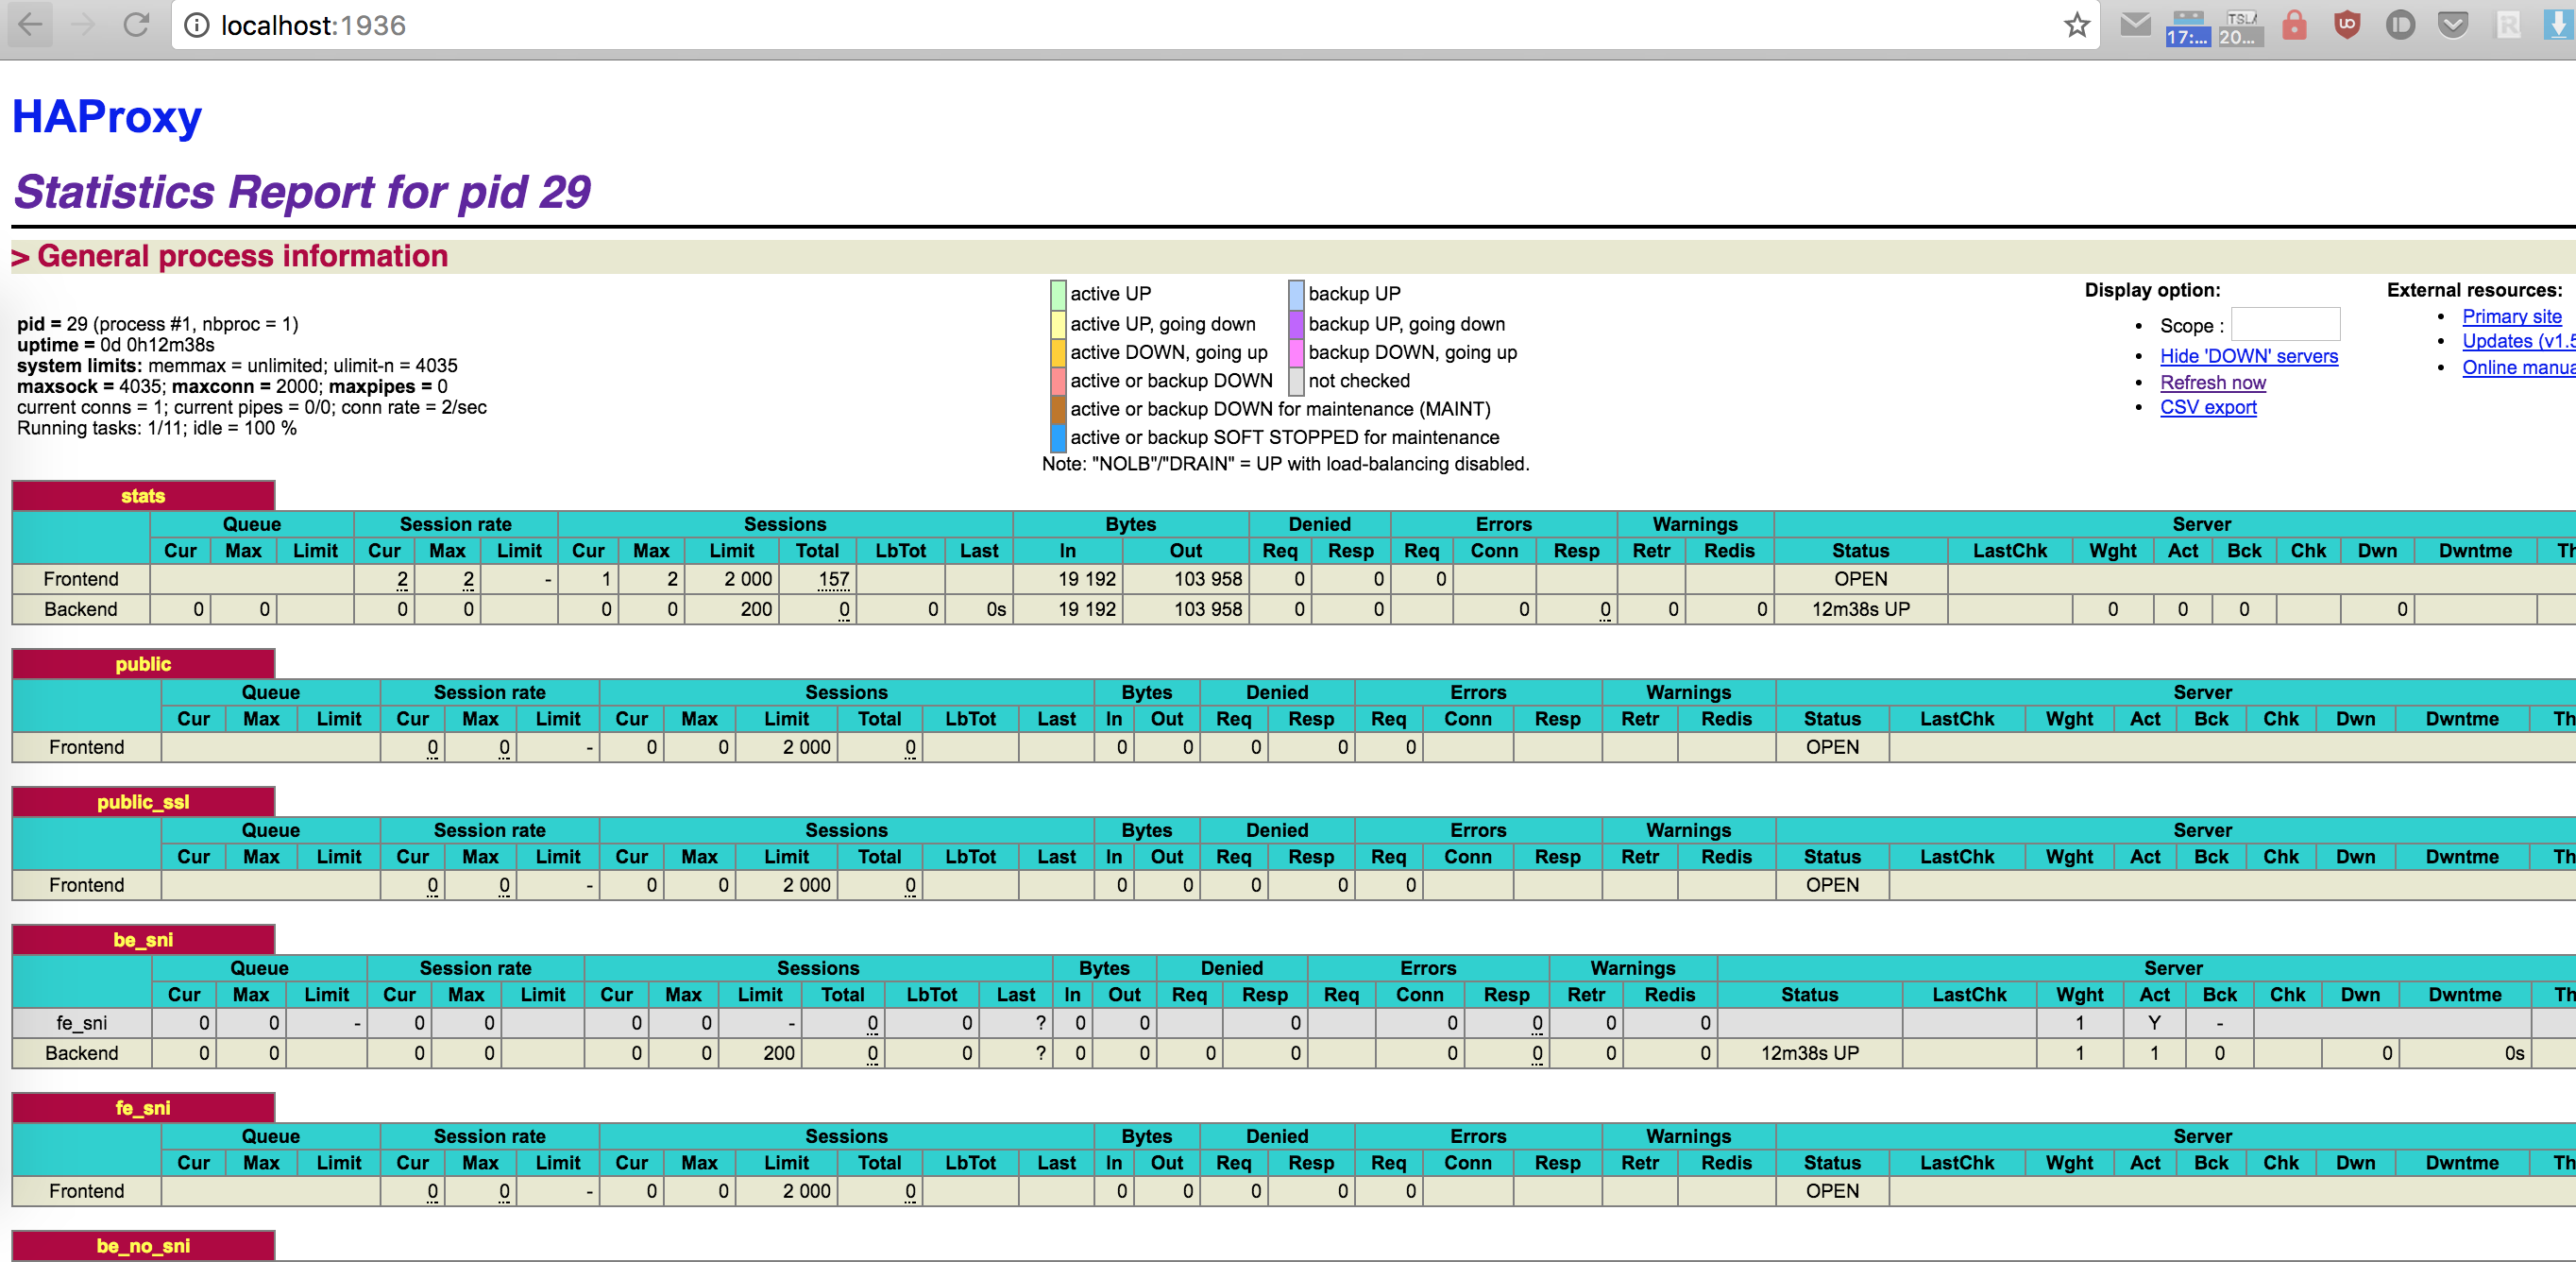The height and width of the screenshot is (1262, 2576).
Task: Click the not checked grey swatch
Action: pos(1296,381)
